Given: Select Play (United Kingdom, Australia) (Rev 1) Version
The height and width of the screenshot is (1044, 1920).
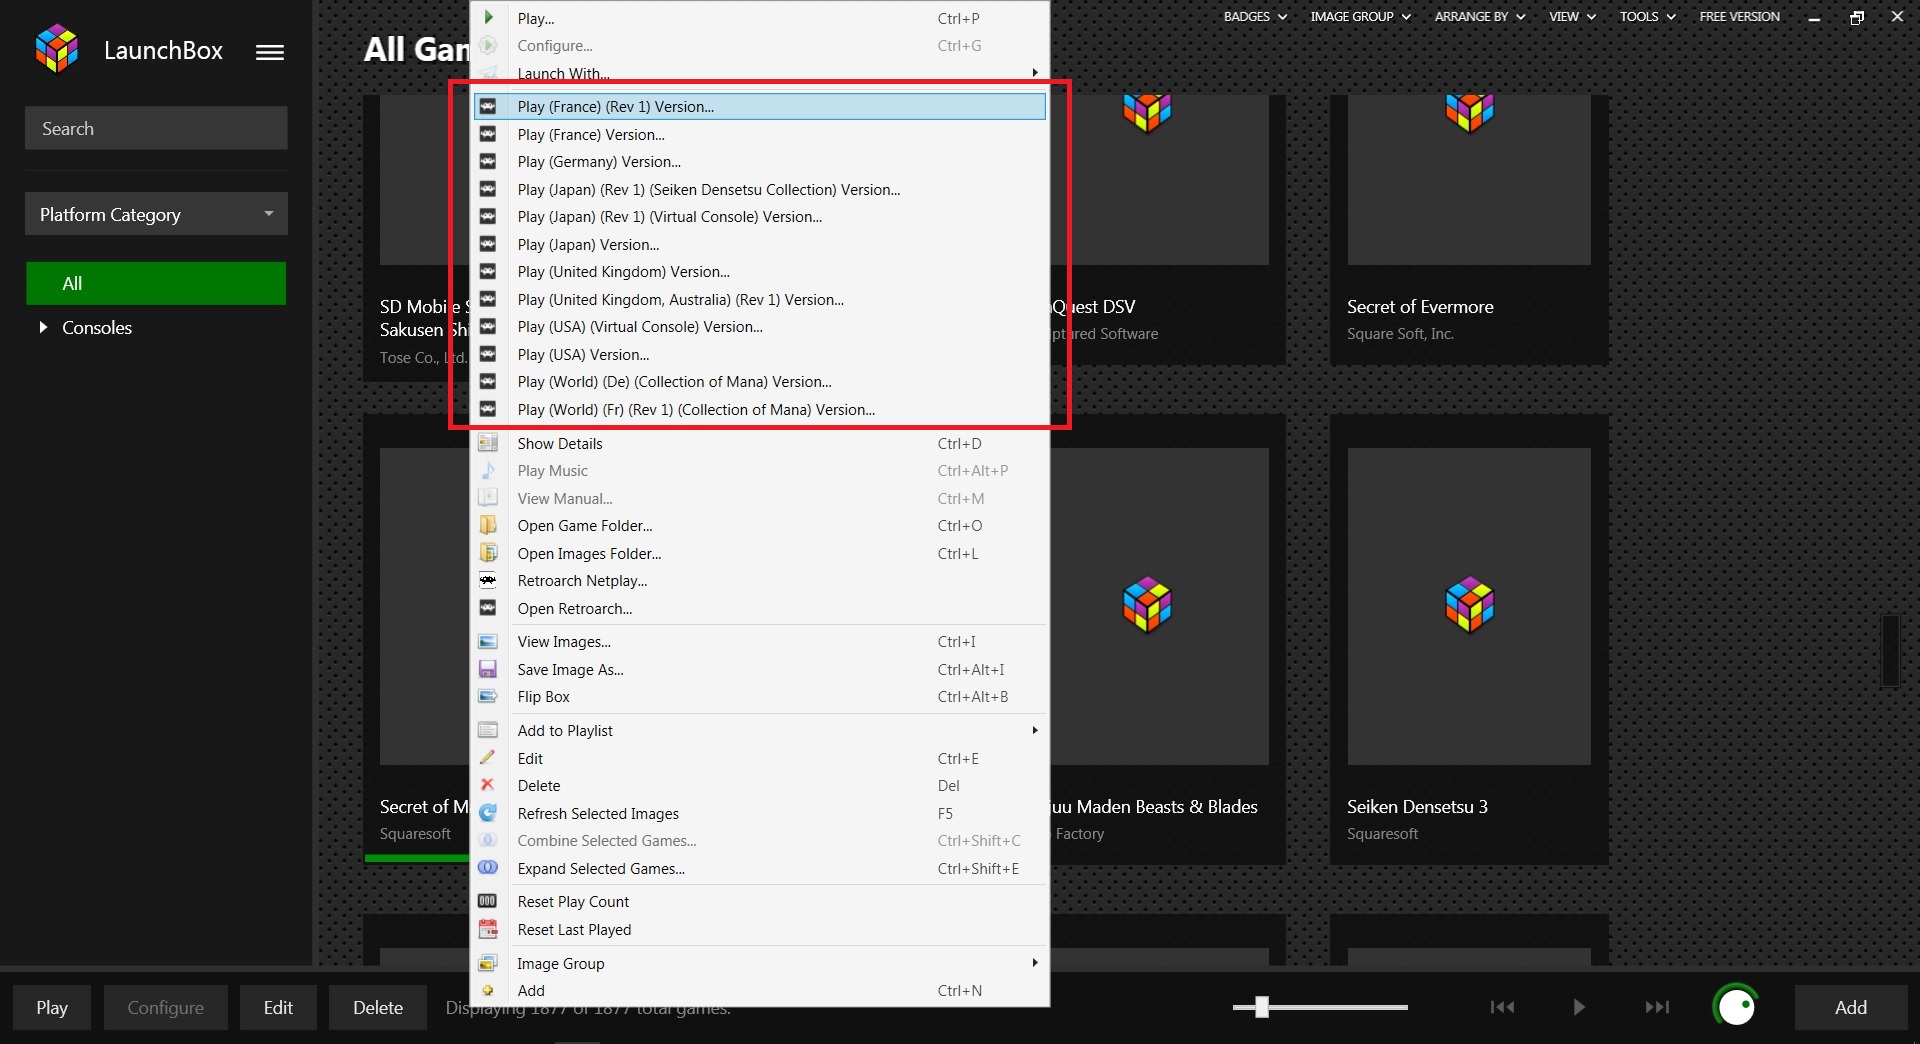Looking at the screenshot, I should tap(760, 299).
